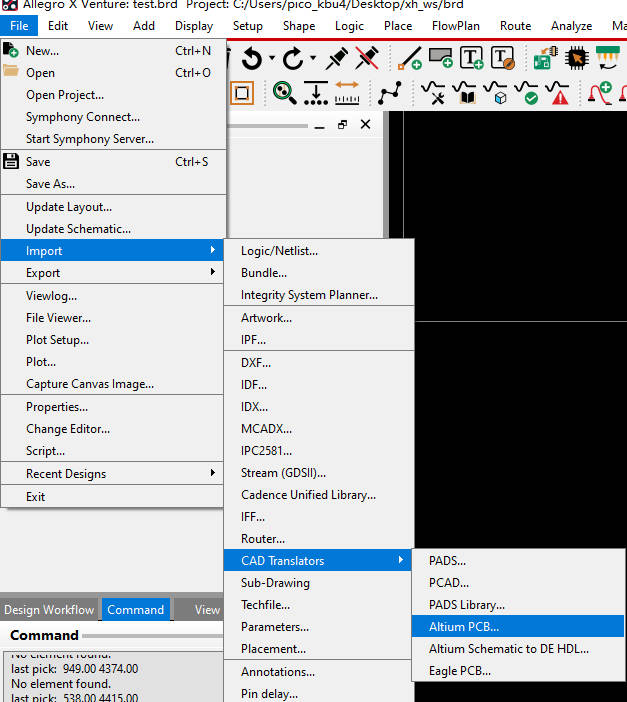Choose Cadence Unified Library... entry
Screen dimensions: 627x702
coord(319,494)
